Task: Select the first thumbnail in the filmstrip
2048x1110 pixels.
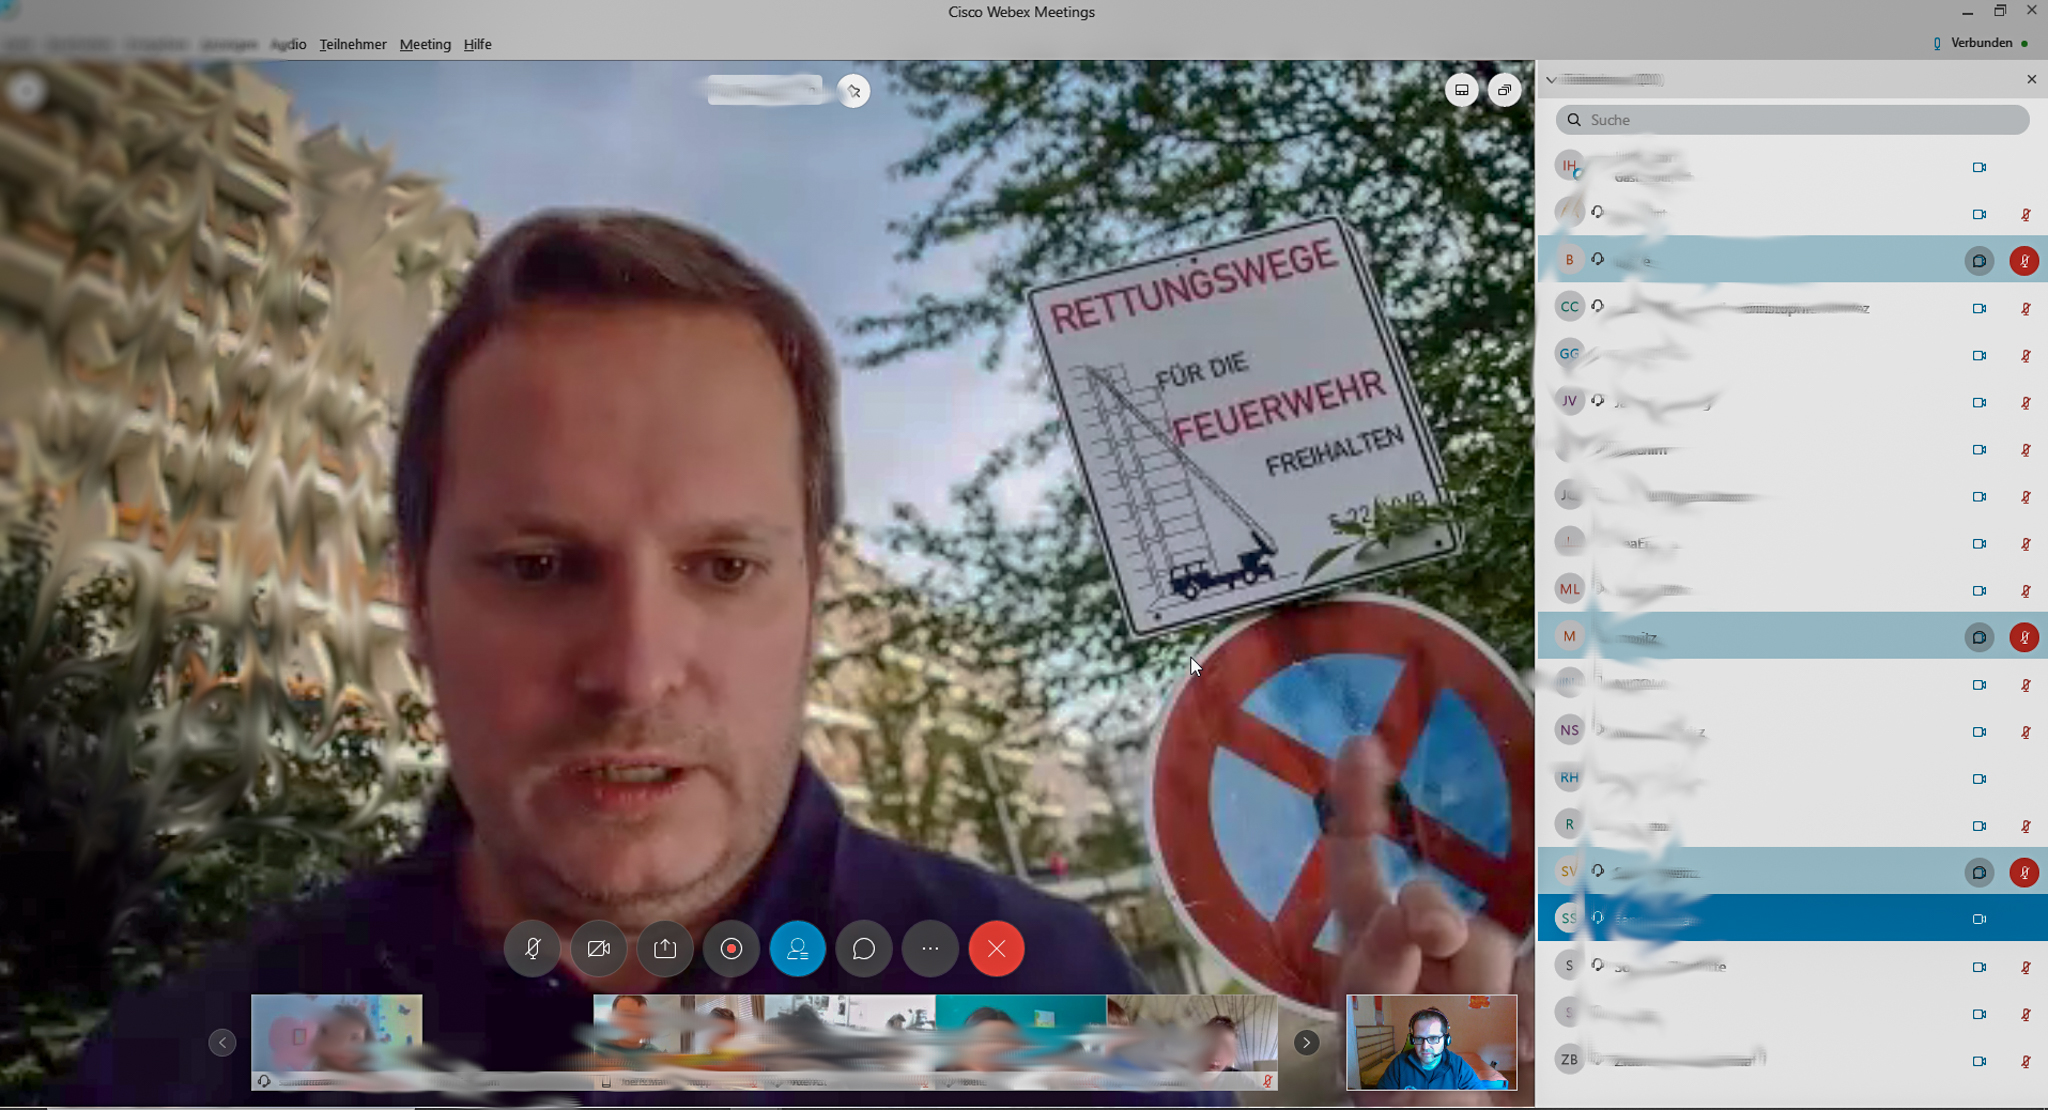Action: coord(336,1041)
